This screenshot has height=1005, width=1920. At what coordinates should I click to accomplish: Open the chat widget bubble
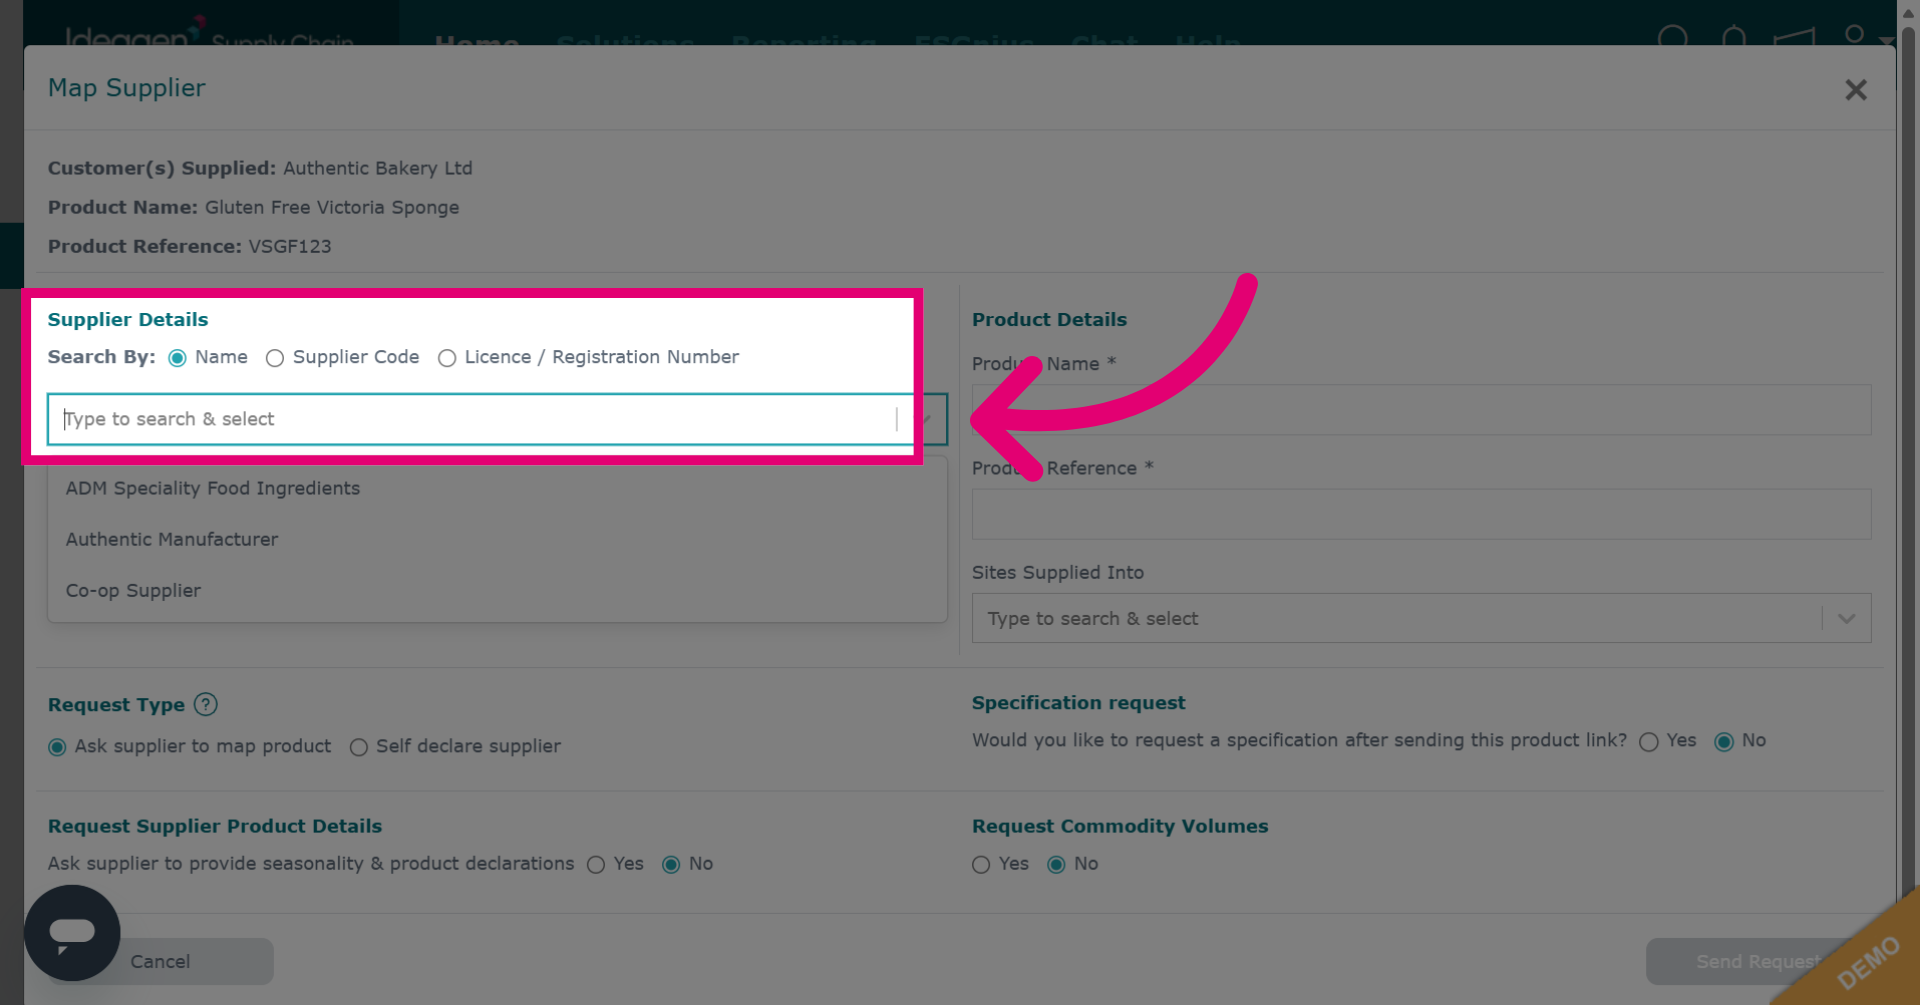coord(72,933)
